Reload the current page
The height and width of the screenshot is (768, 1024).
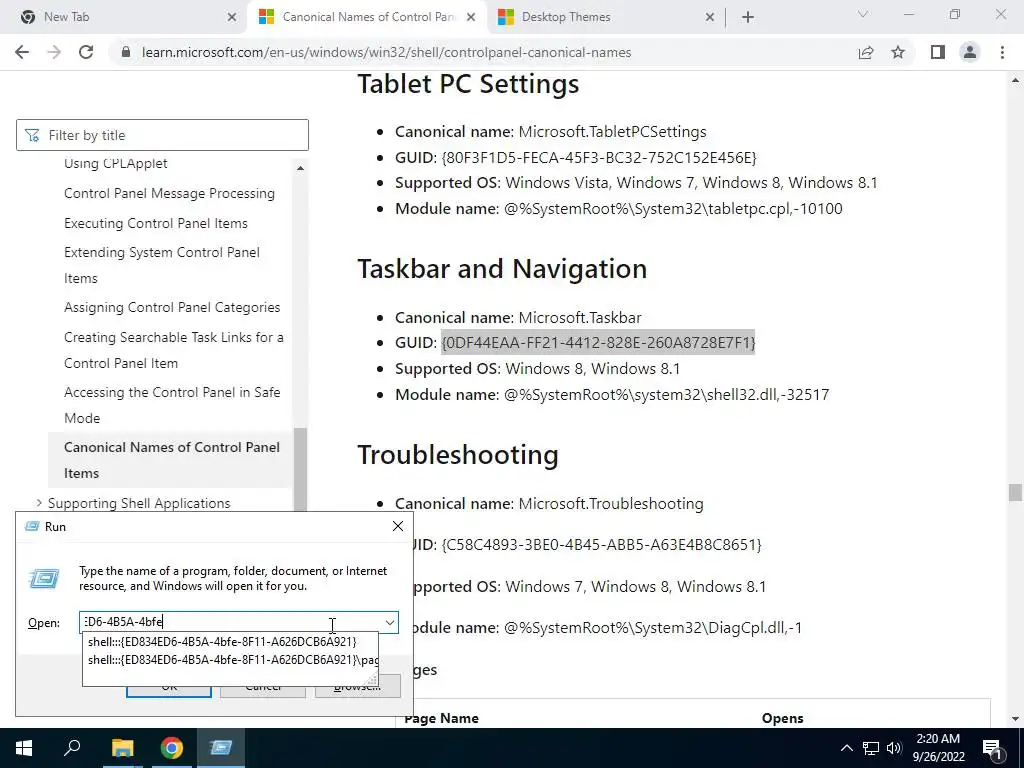(x=86, y=52)
